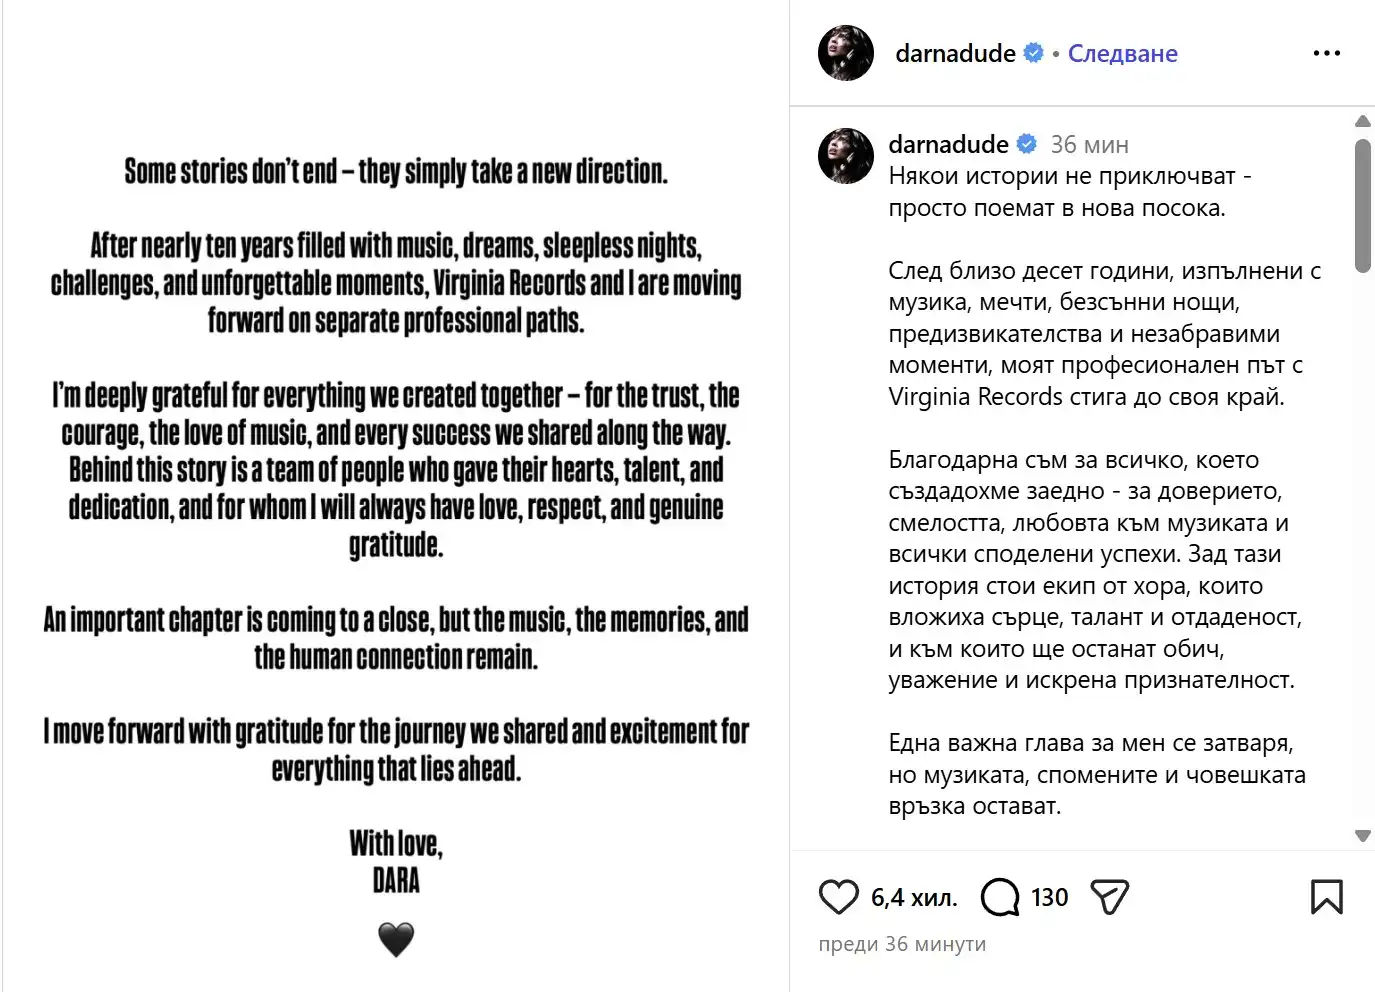Open comments via the speech bubble icon
This screenshot has width=1375, height=992.
1000,897
